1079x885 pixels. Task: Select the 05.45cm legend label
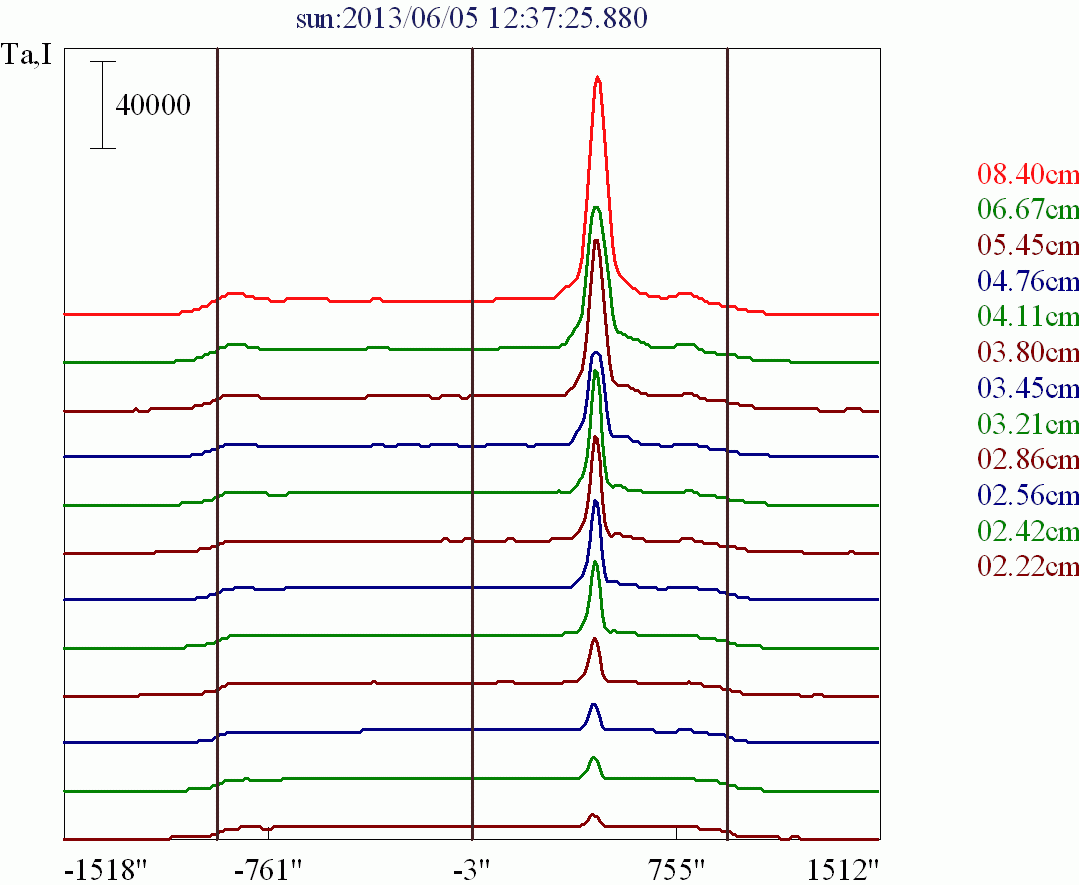1028,245
